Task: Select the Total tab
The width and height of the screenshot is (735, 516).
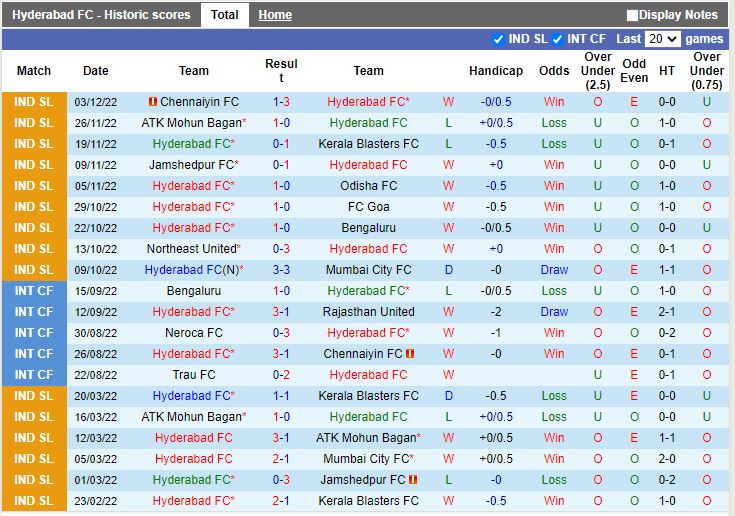Action: 225,15
